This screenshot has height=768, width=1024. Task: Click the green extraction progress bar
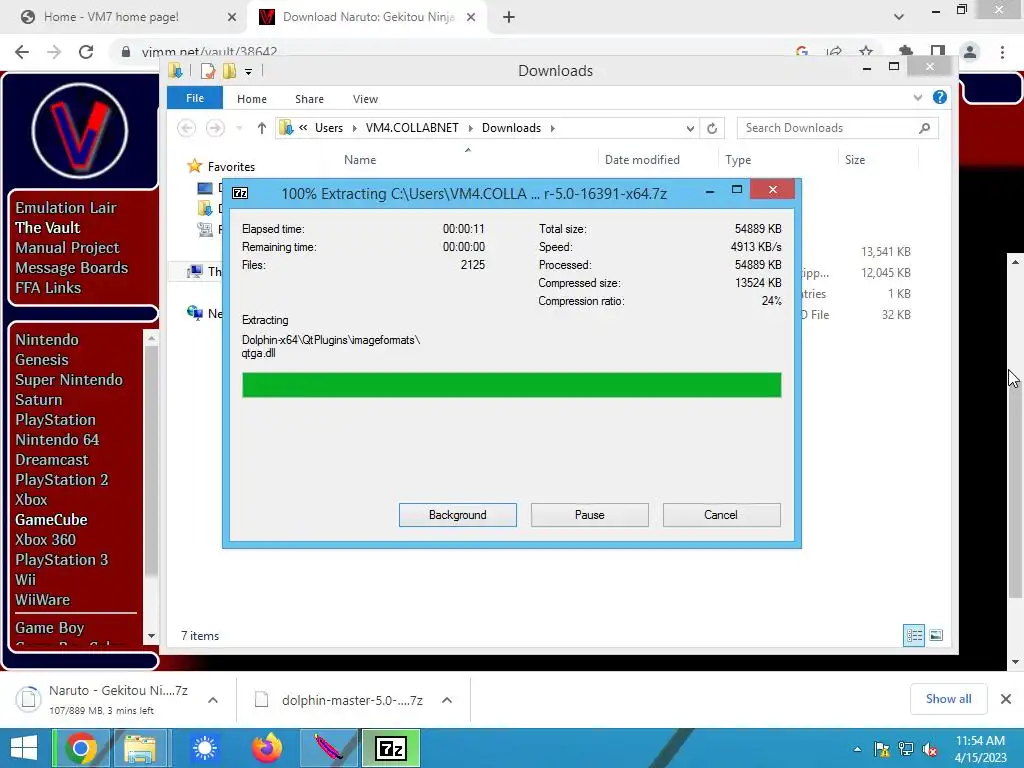coord(511,385)
